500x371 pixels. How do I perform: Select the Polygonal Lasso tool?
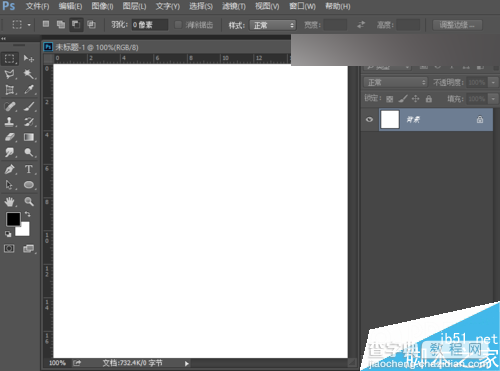click(9, 74)
